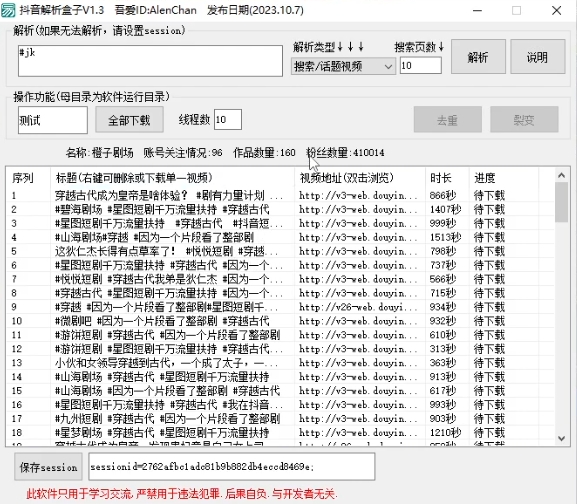The height and width of the screenshot is (504, 577).
Task: Click the 作品数量:160 label
Action: click(x=264, y=152)
